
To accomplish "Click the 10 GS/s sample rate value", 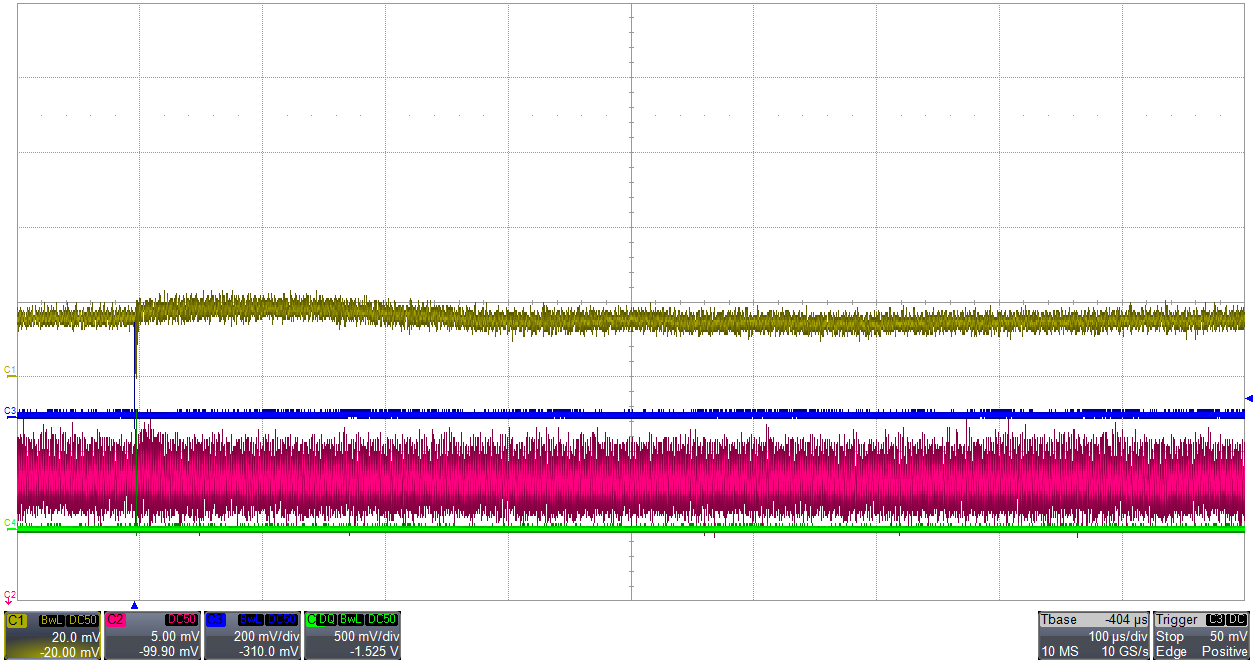I will [x=1125, y=651].
